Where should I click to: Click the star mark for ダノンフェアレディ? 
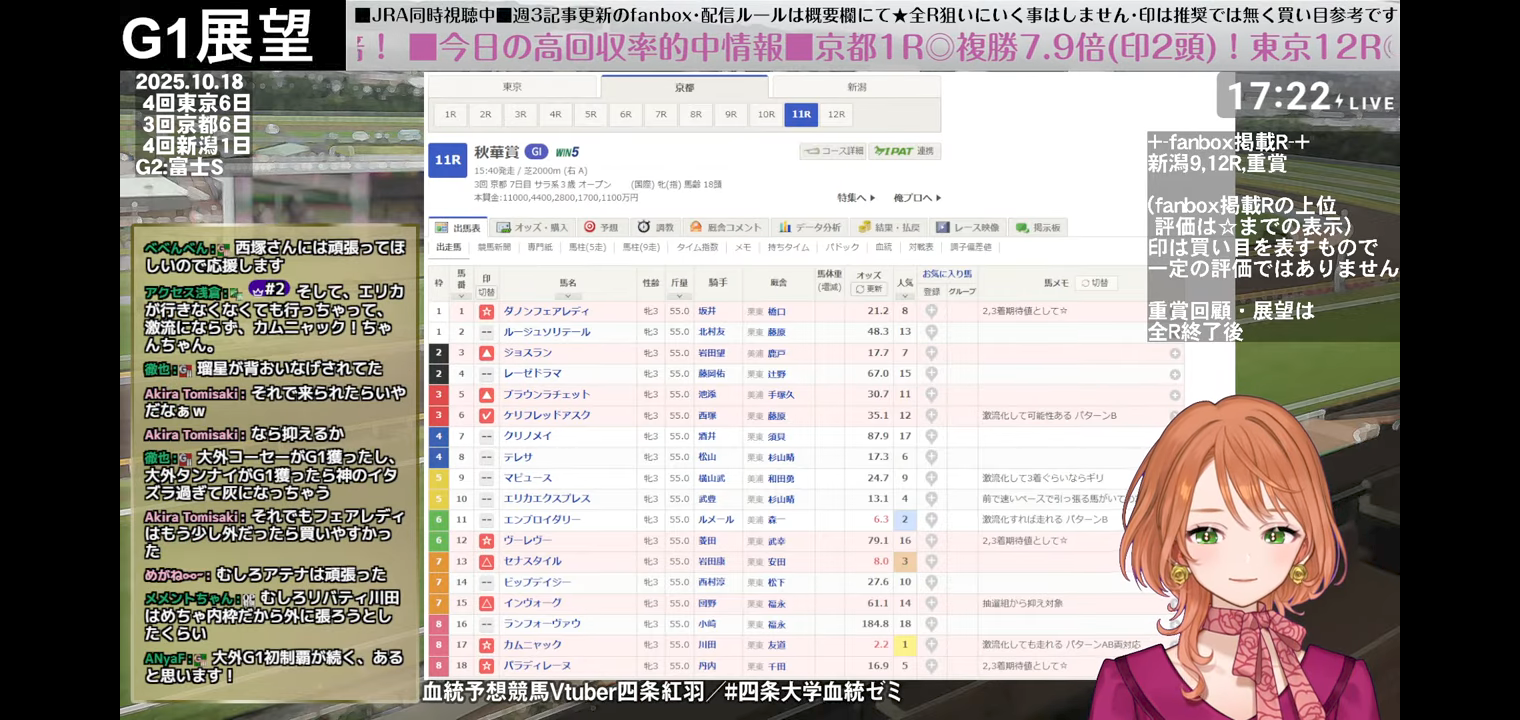click(x=486, y=311)
